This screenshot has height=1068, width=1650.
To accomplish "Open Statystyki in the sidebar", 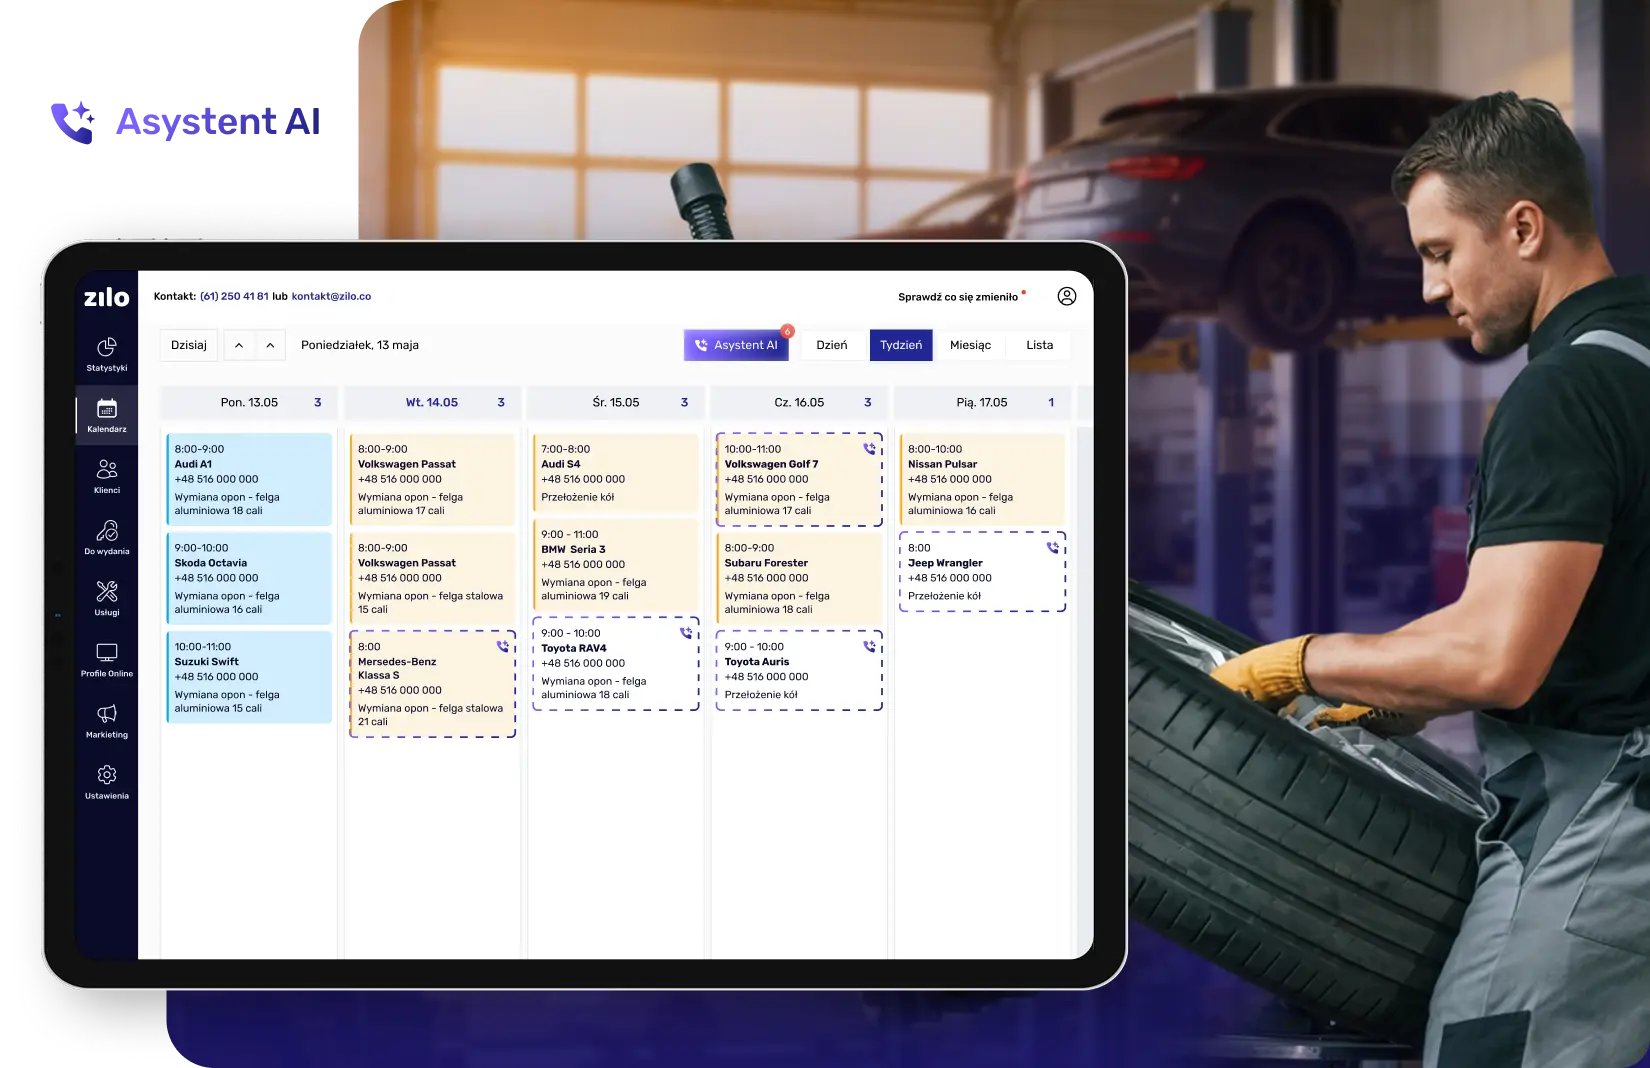I will tap(107, 354).
